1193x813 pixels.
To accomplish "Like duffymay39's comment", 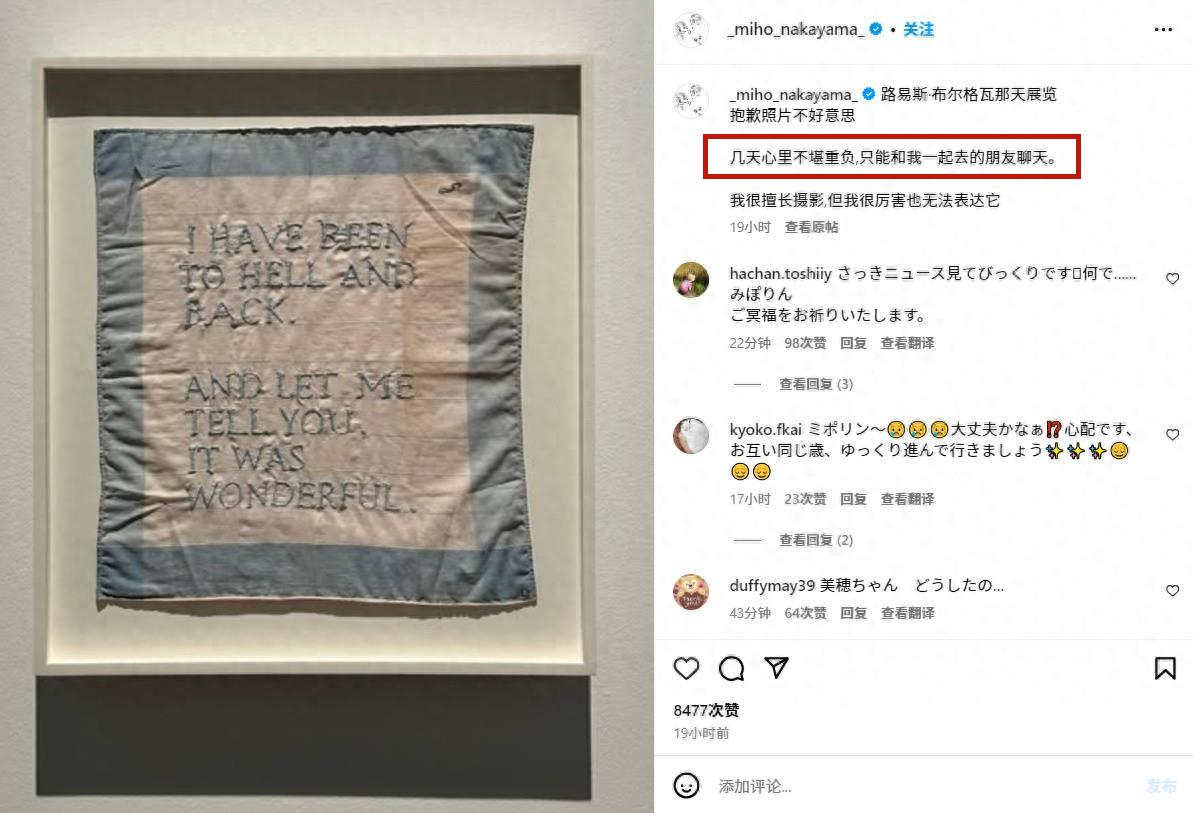I will [1172, 591].
